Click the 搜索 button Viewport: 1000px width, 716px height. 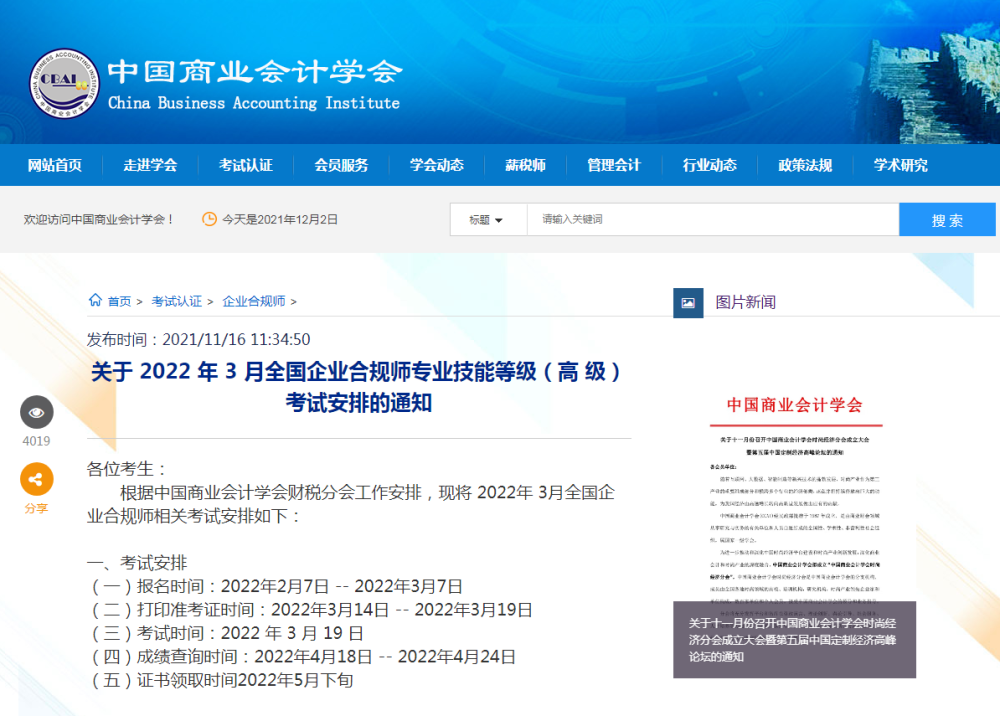pyautogui.click(x=947, y=219)
